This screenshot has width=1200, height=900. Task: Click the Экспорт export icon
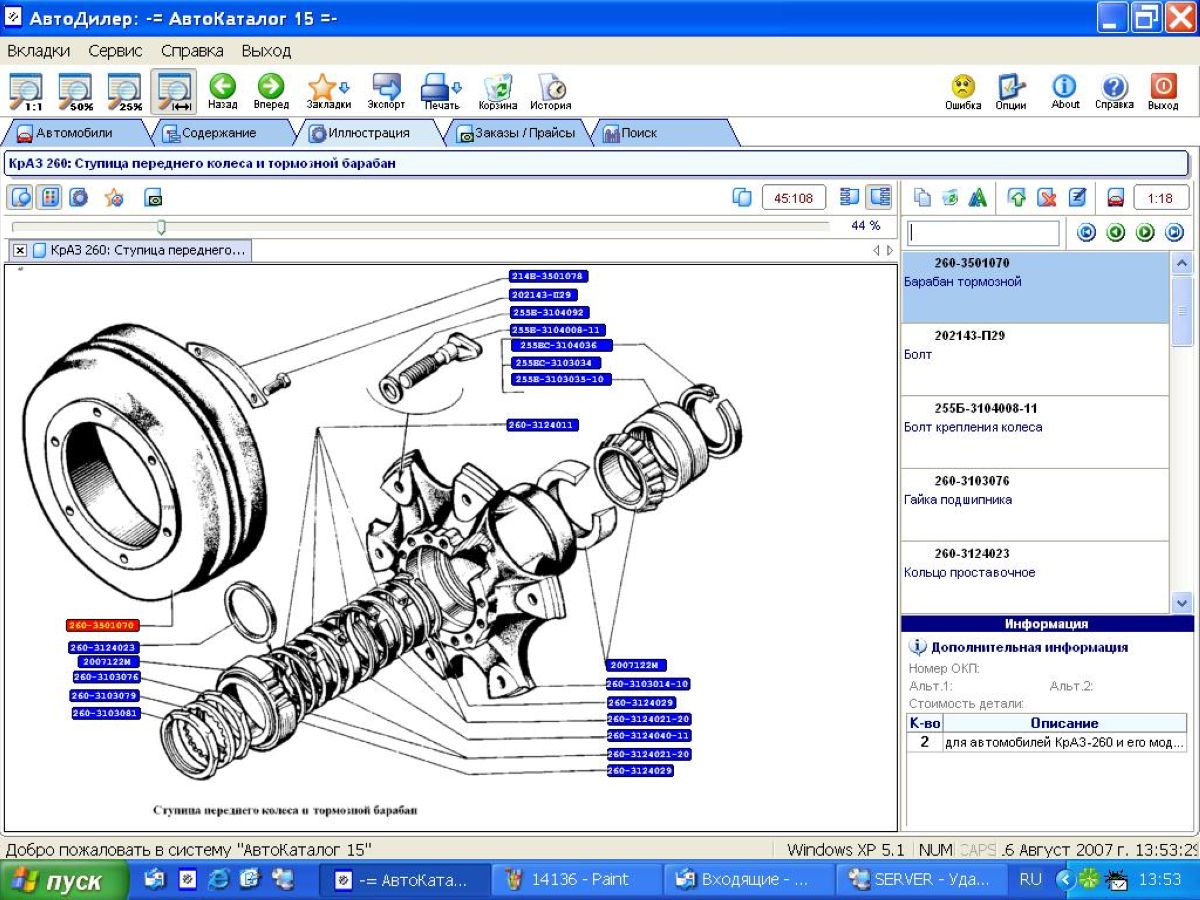tap(386, 90)
